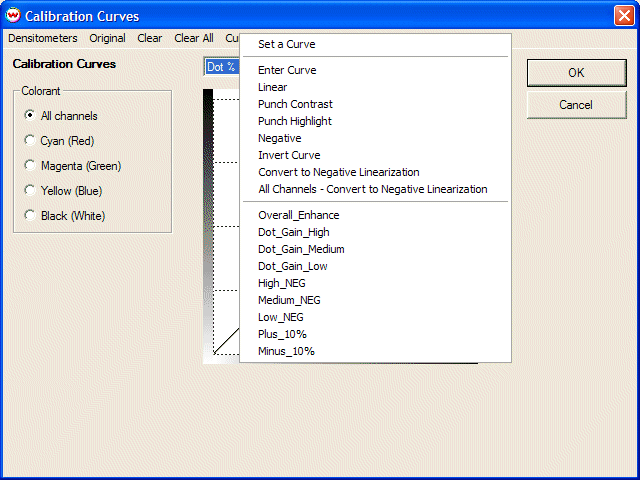Choose Punch Contrast from the menu

pos(295,105)
